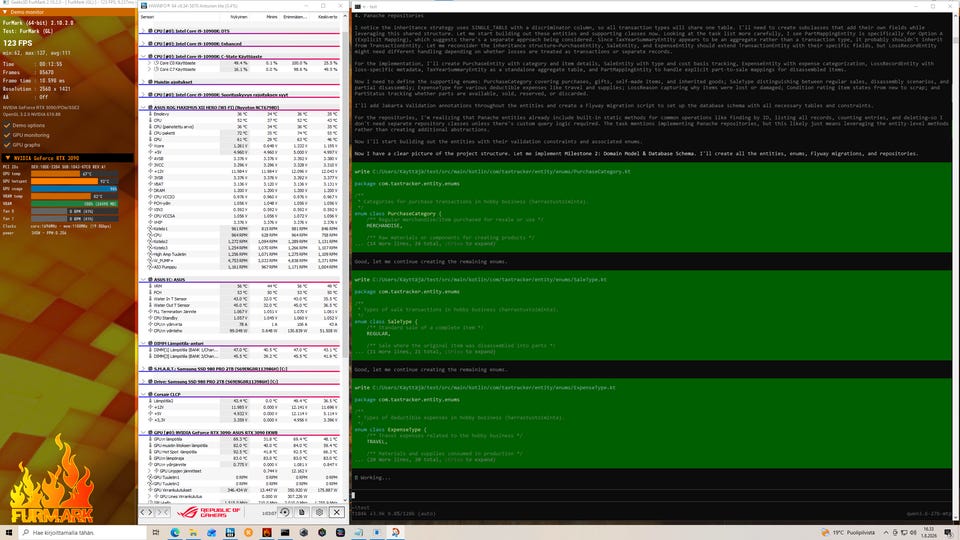
Task: Expand S.M.A.R.T. Samsung SSD 980 PRO group
Action: [x=143, y=369]
